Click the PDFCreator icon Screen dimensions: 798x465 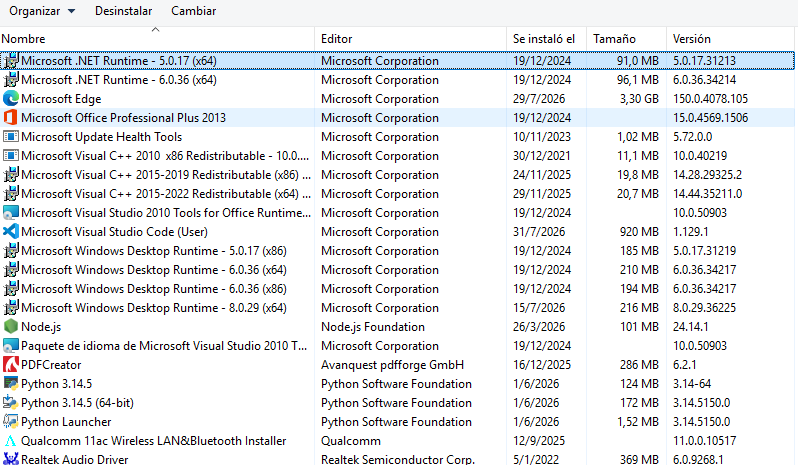[x=11, y=365]
